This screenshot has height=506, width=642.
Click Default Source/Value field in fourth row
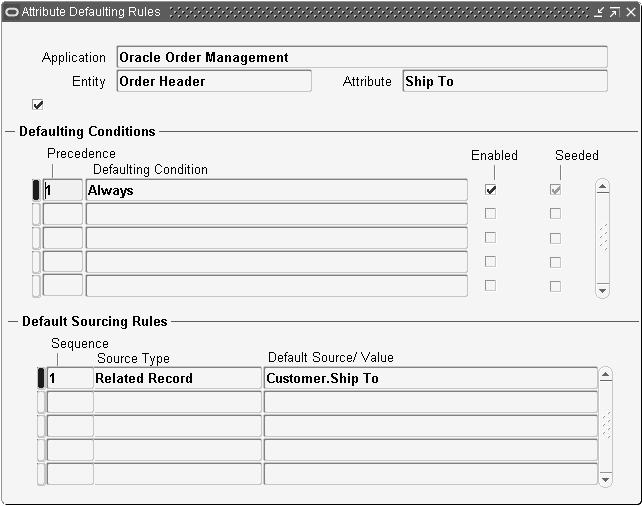pos(431,450)
